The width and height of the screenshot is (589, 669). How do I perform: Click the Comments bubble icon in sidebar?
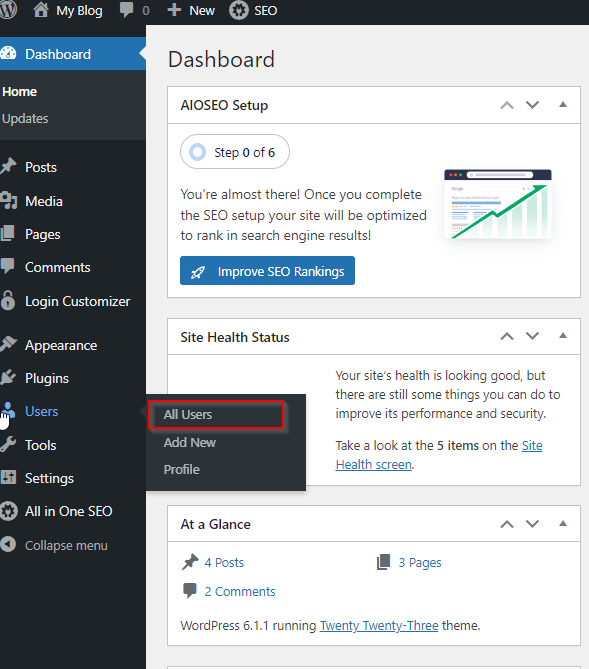coord(8,266)
